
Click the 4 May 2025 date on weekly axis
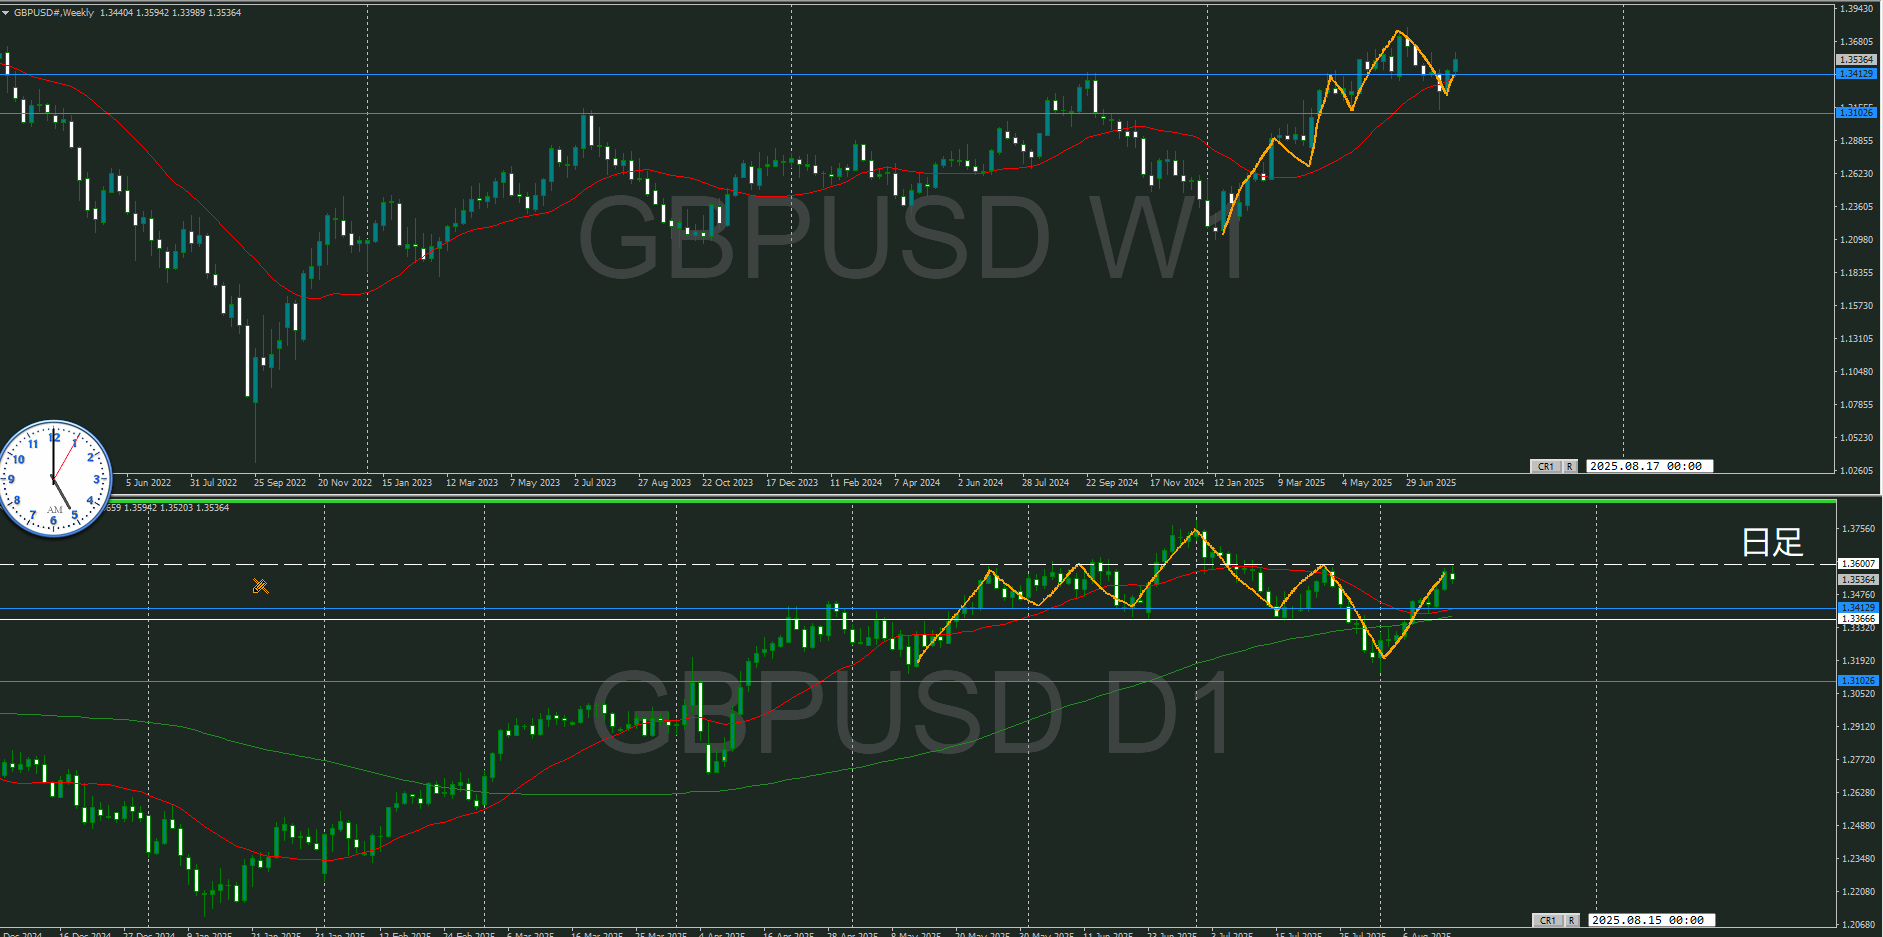click(1367, 483)
